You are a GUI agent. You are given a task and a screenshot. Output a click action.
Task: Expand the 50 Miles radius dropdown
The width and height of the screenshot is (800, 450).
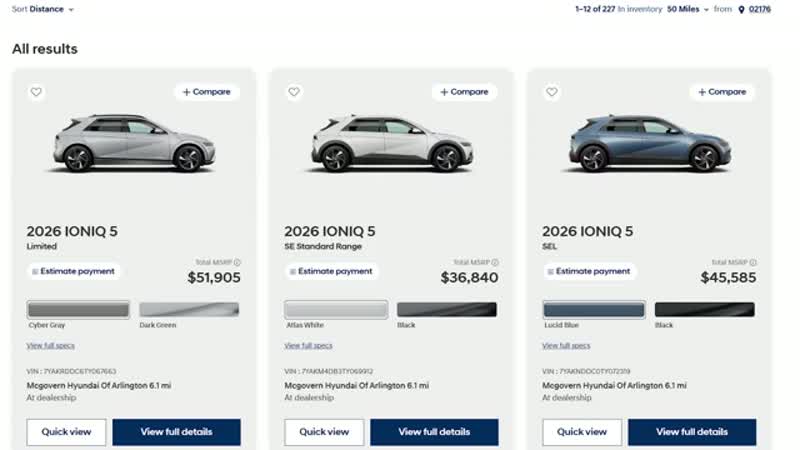pyautogui.click(x=688, y=9)
